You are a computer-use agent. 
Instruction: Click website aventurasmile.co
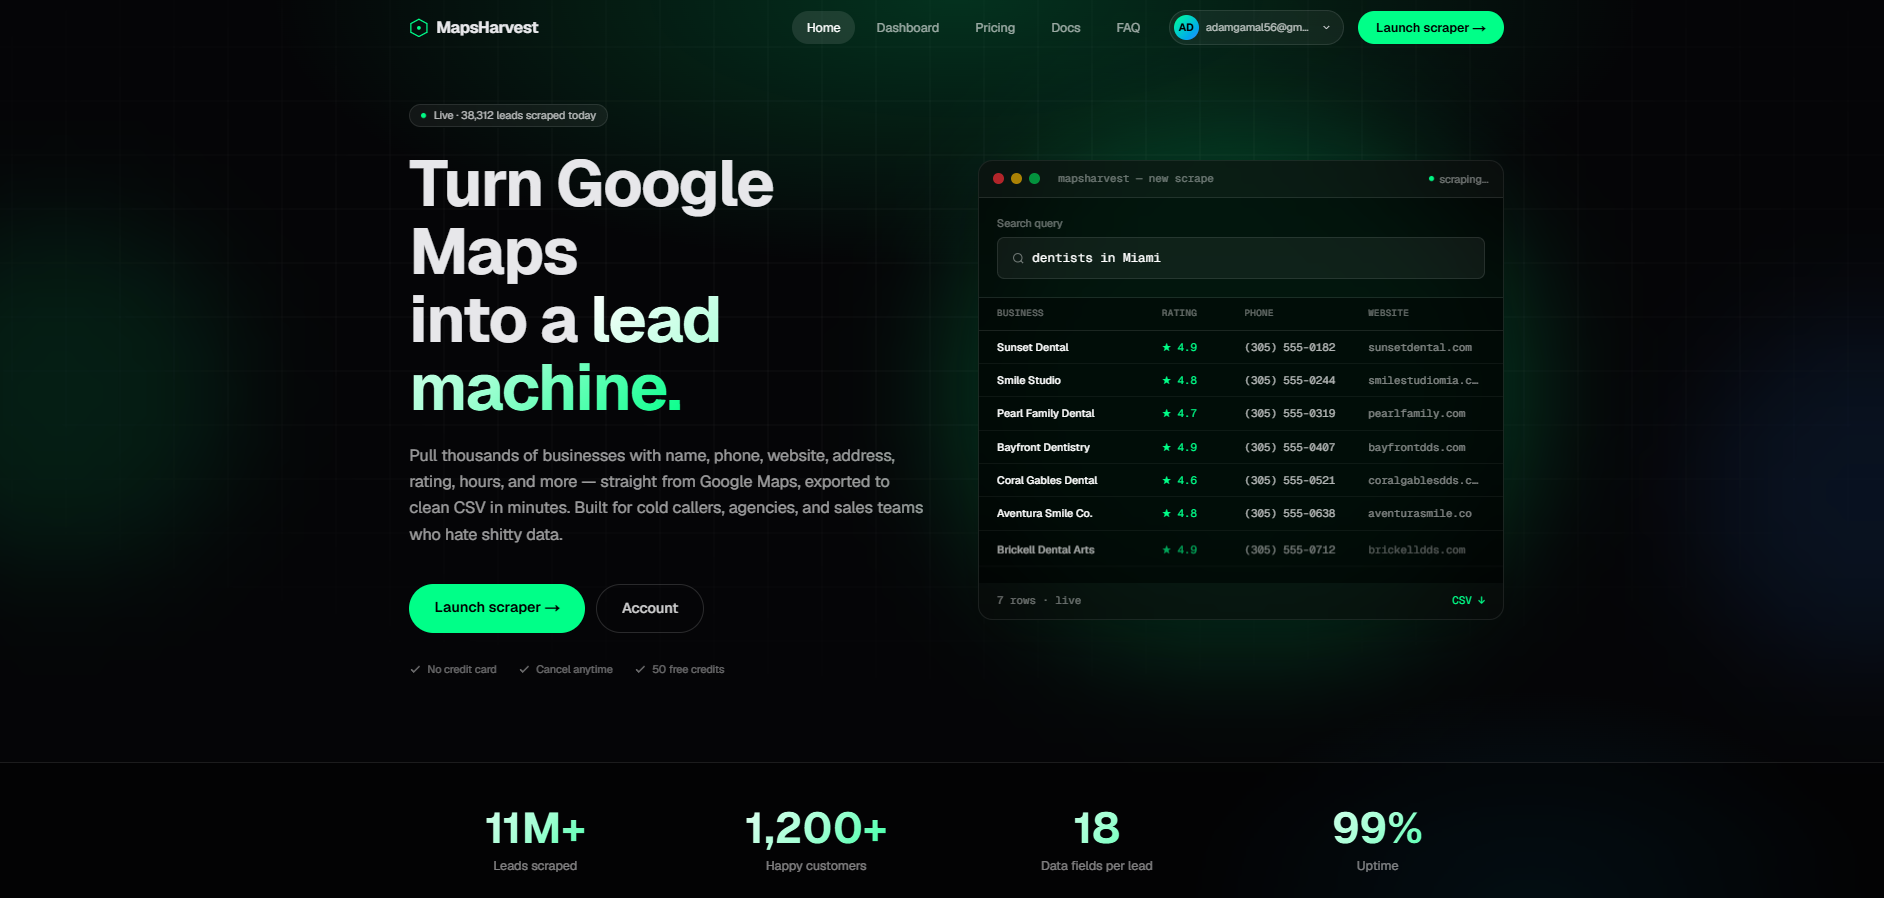(1420, 513)
